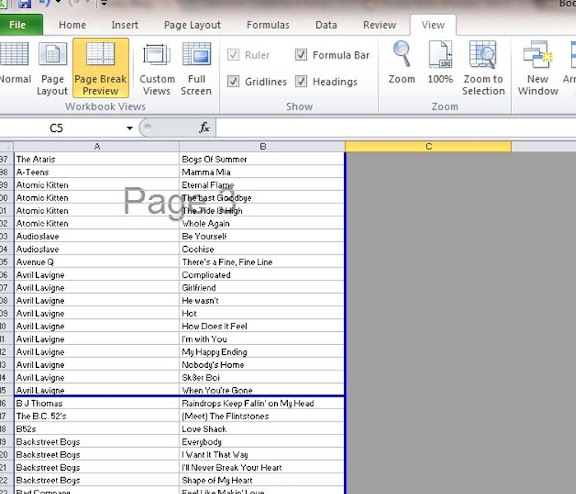This screenshot has height=494, width=576.
Task: Uncheck the Headings checkbox
Action: point(301,81)
